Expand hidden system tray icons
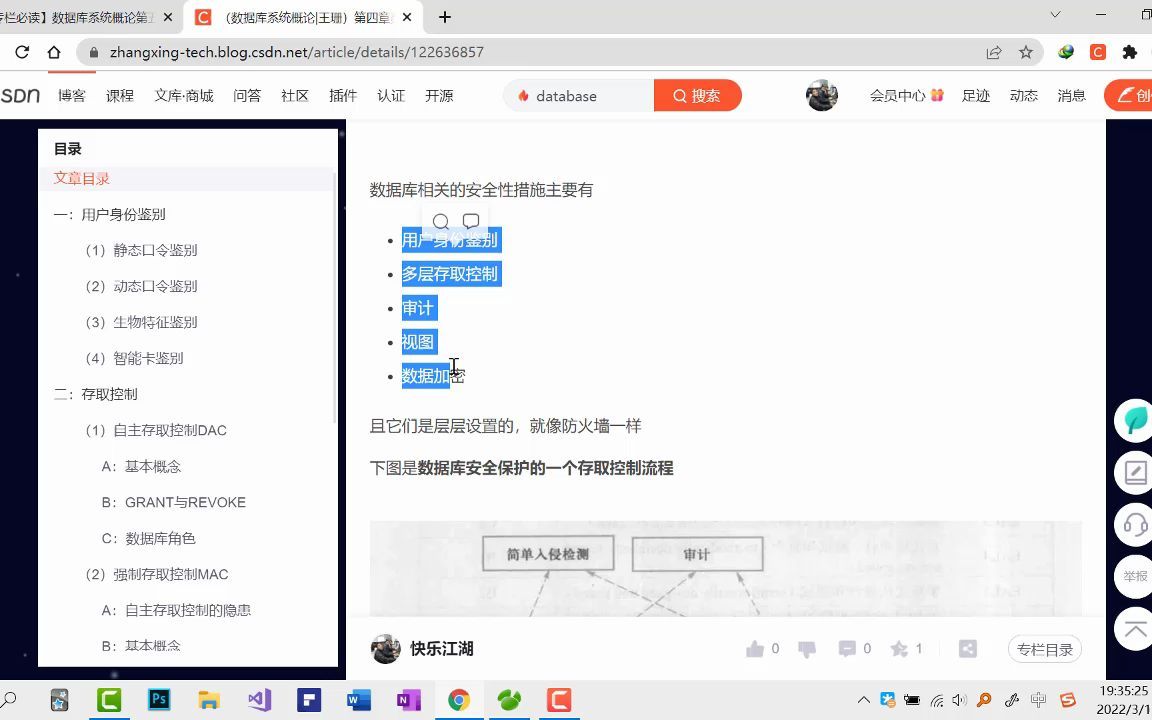The image size is (1152, 720). click(863, 700)
